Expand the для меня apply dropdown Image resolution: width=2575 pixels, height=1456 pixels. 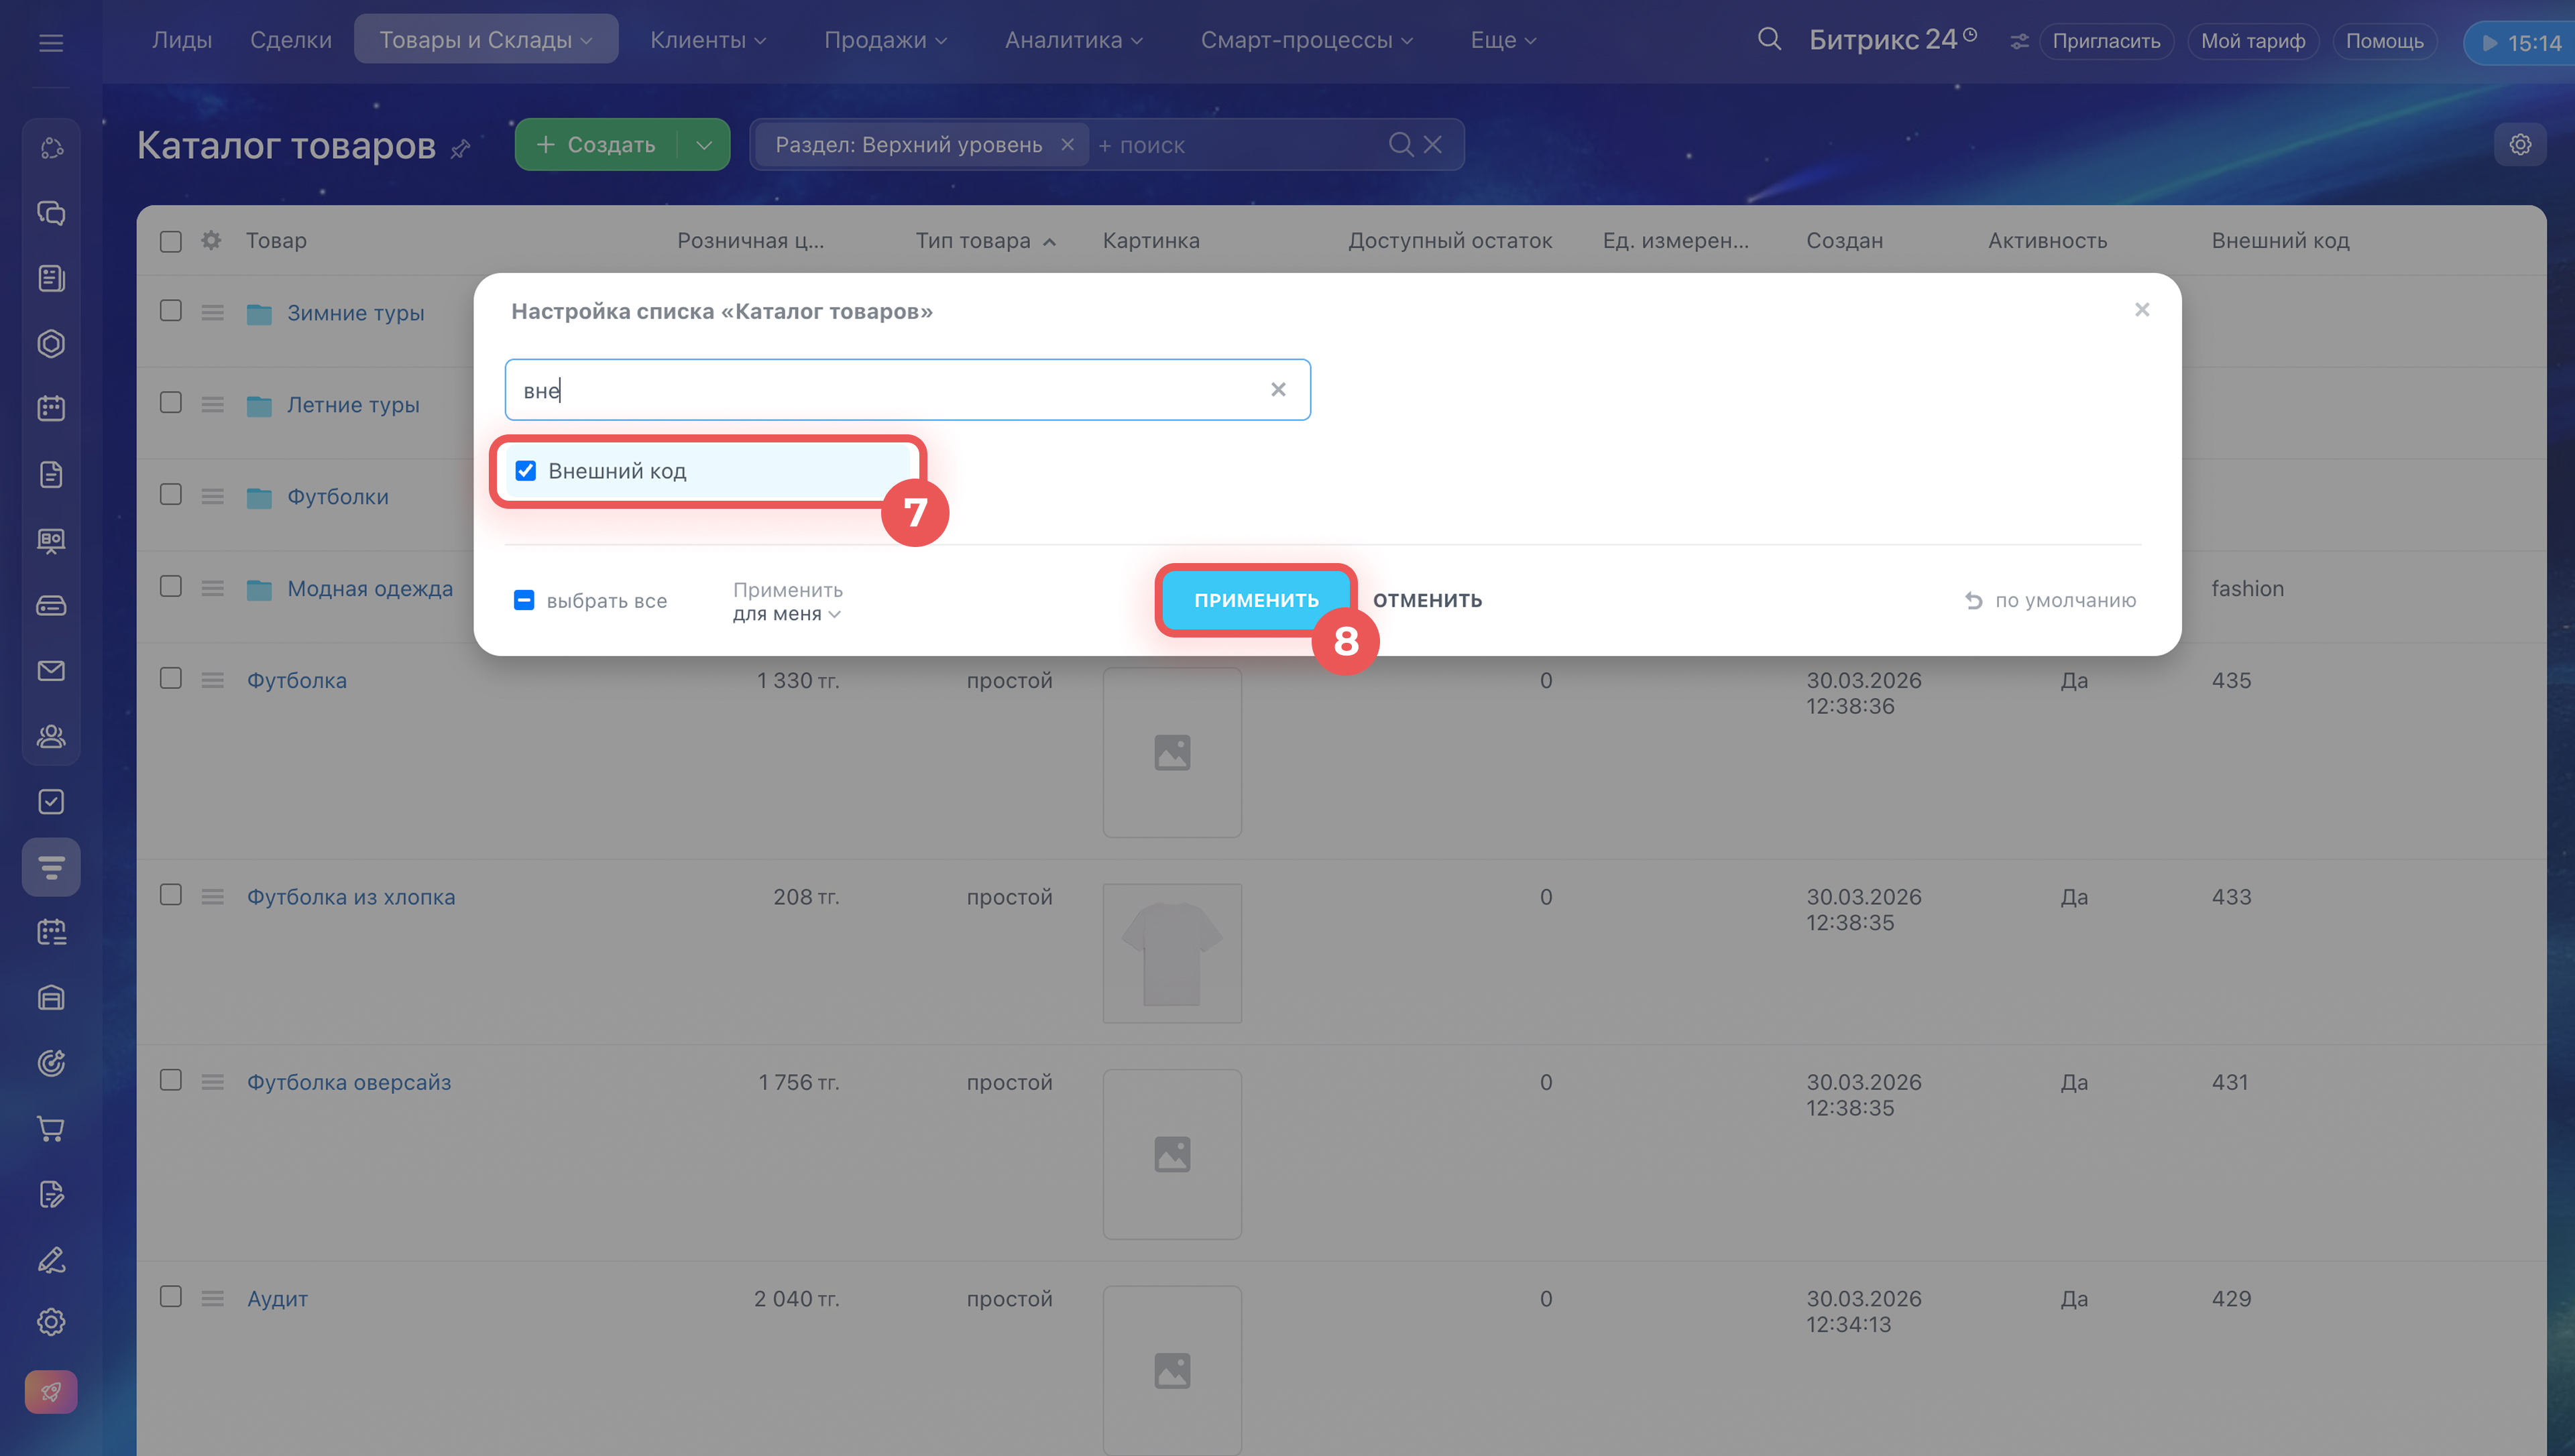click(x=786, y=614)
